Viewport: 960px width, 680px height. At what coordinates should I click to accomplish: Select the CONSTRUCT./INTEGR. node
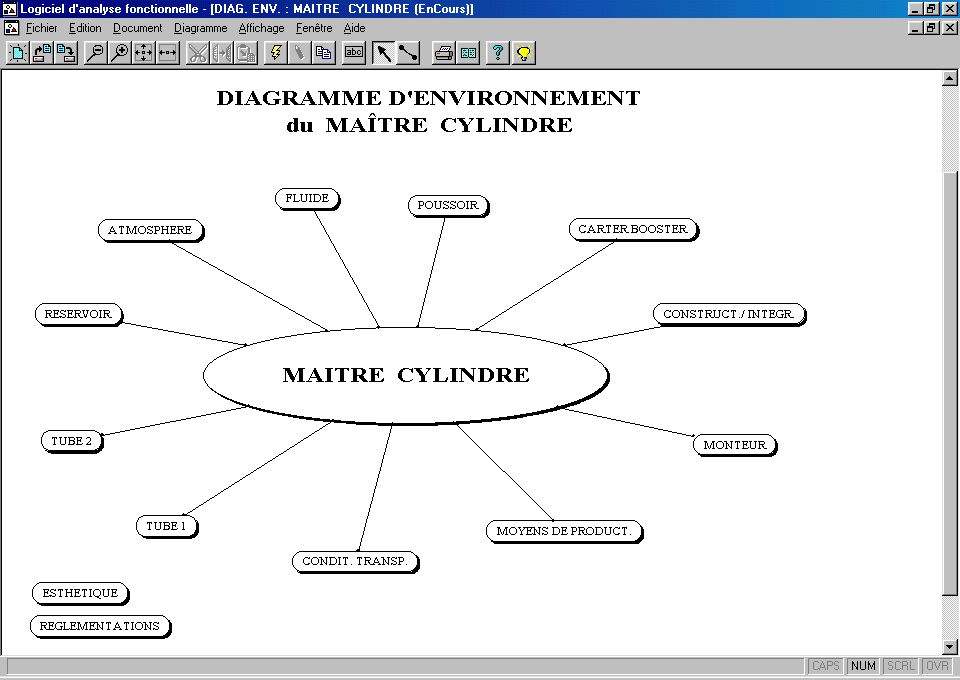click(x=729, y=314)
